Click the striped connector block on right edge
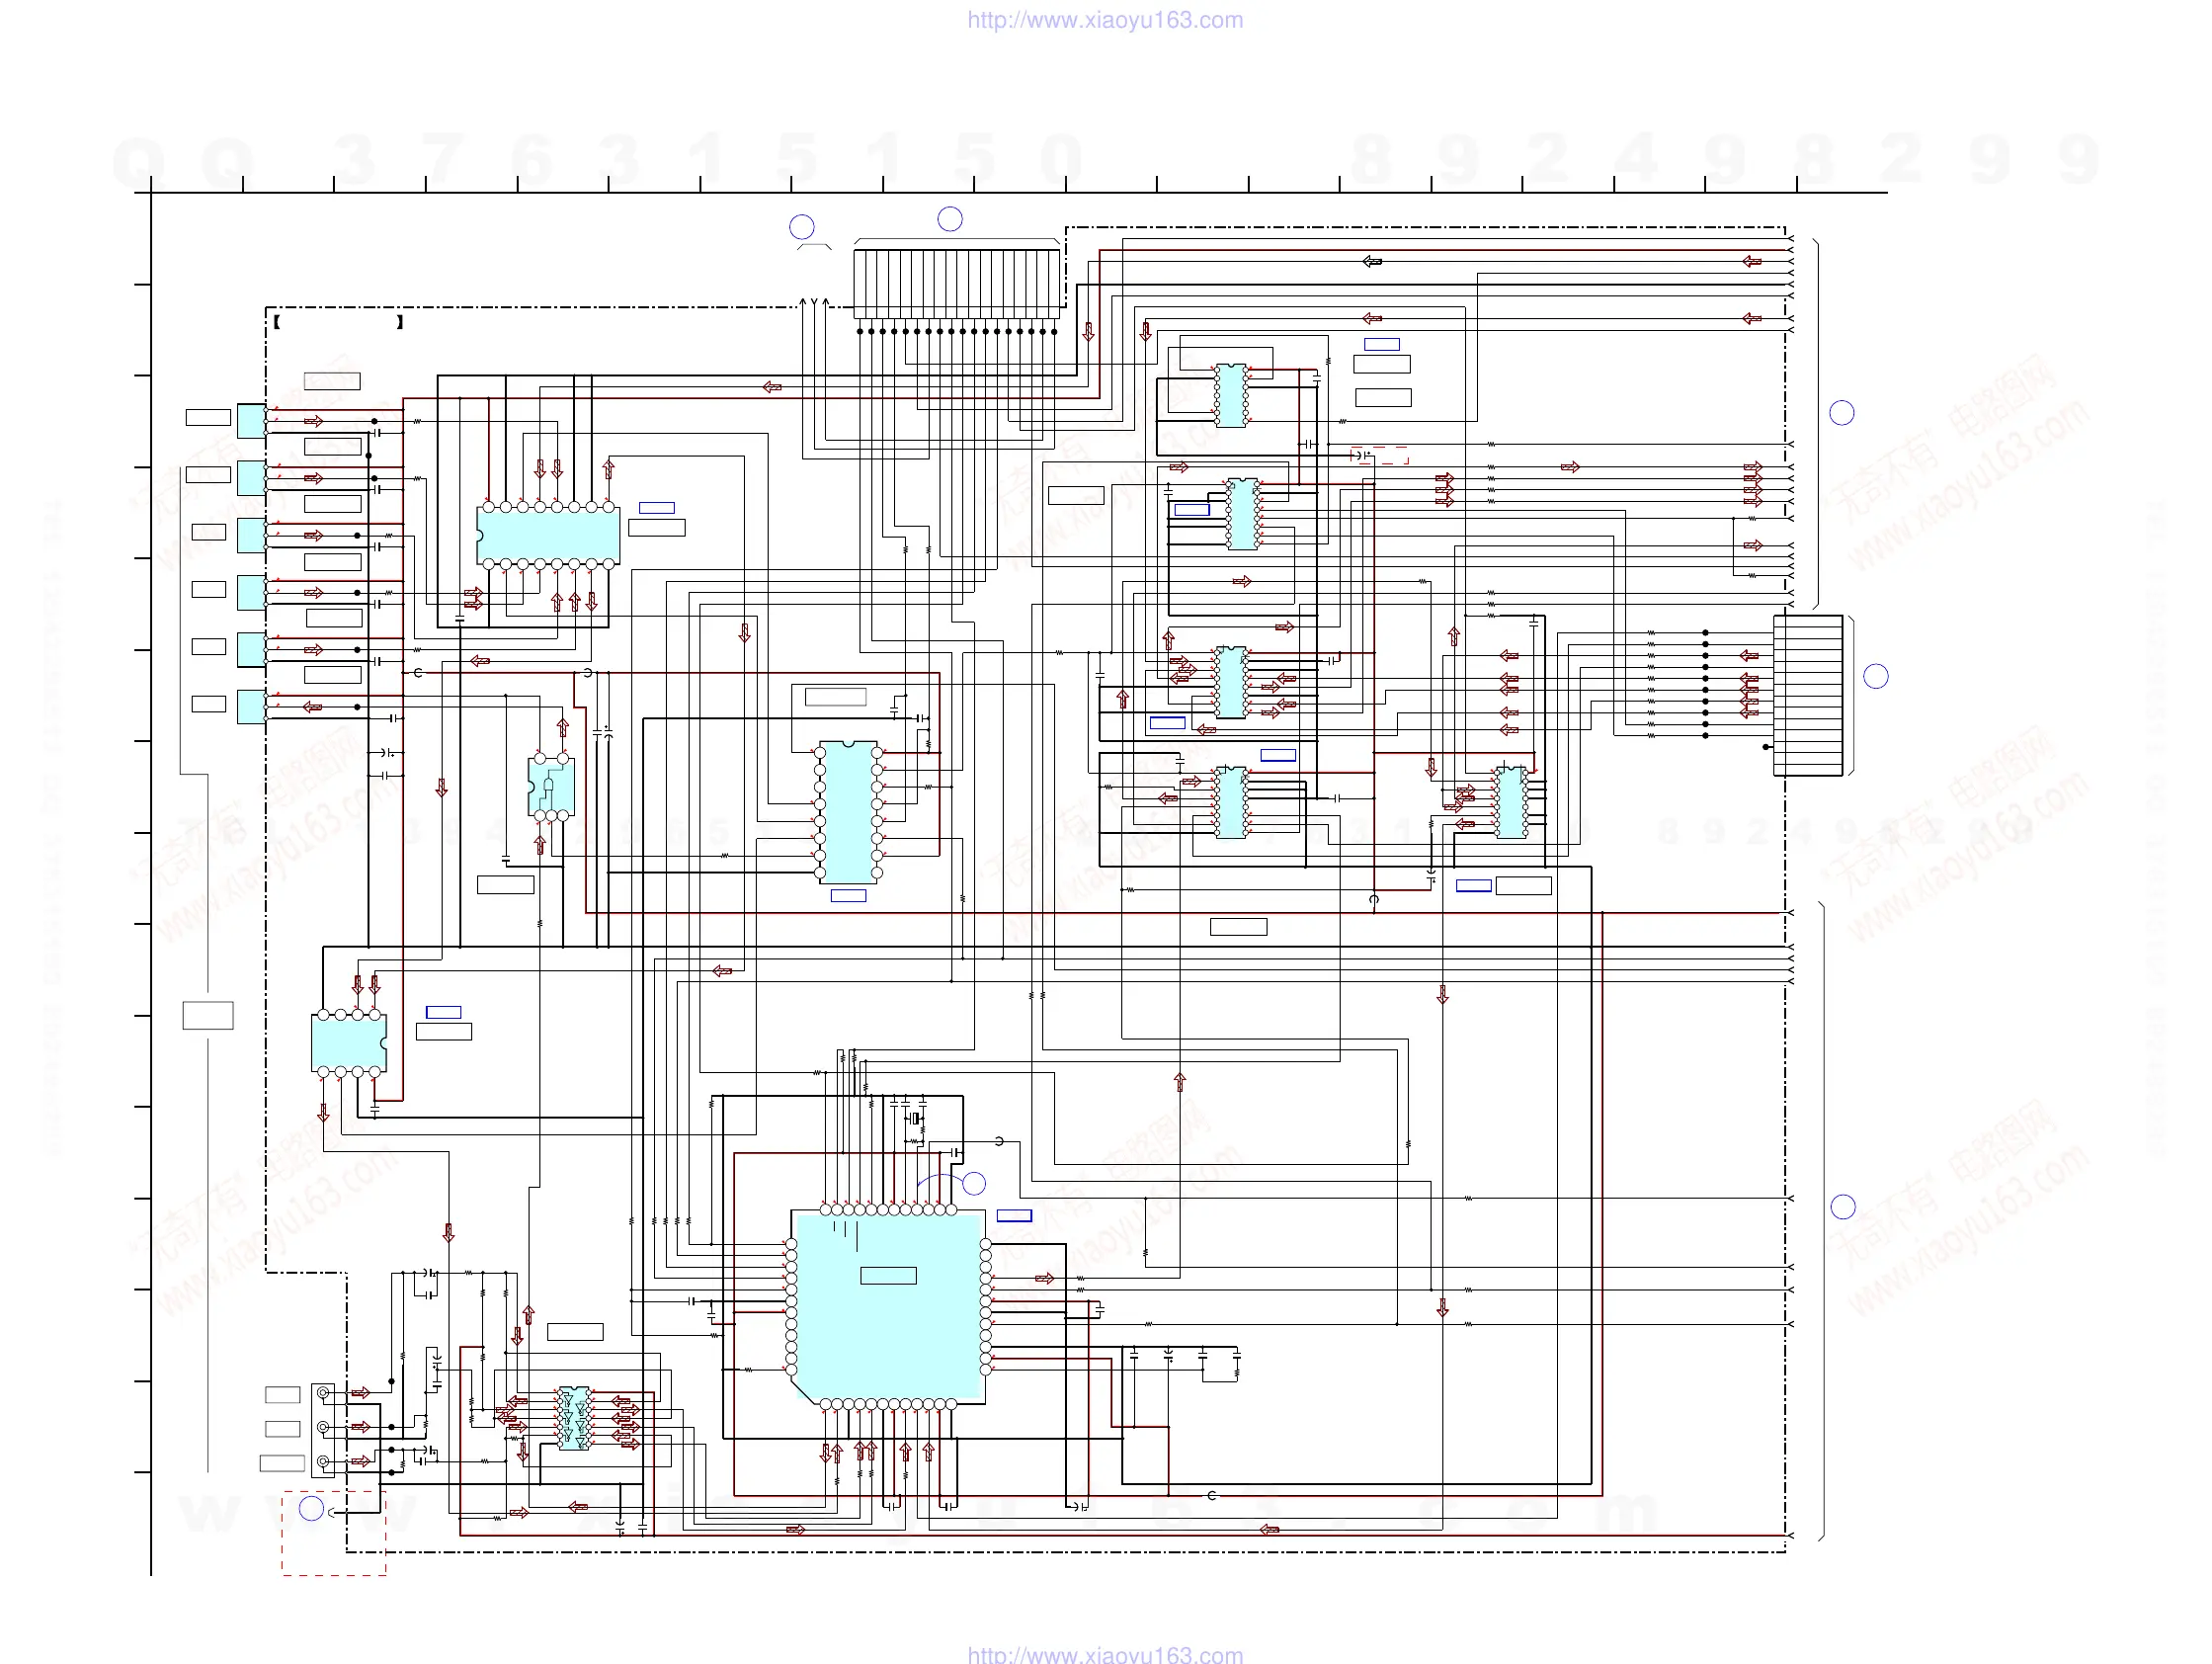 coord(1808,695)
